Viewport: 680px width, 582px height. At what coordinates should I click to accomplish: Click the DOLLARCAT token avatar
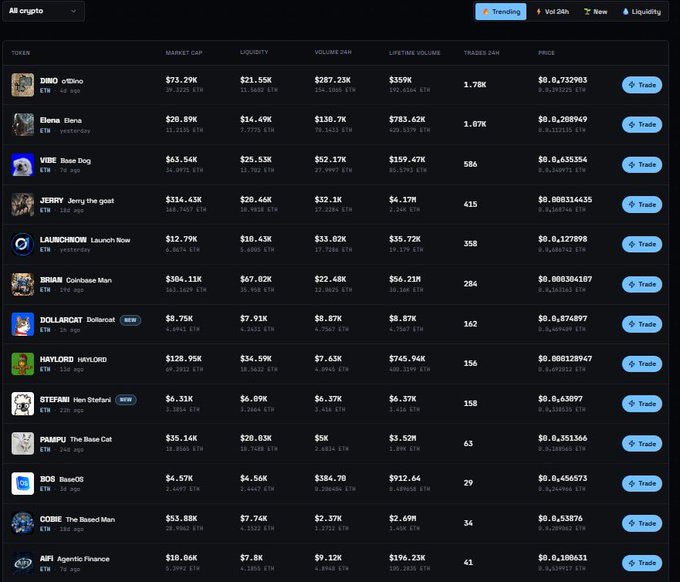[x=23, y=324]
